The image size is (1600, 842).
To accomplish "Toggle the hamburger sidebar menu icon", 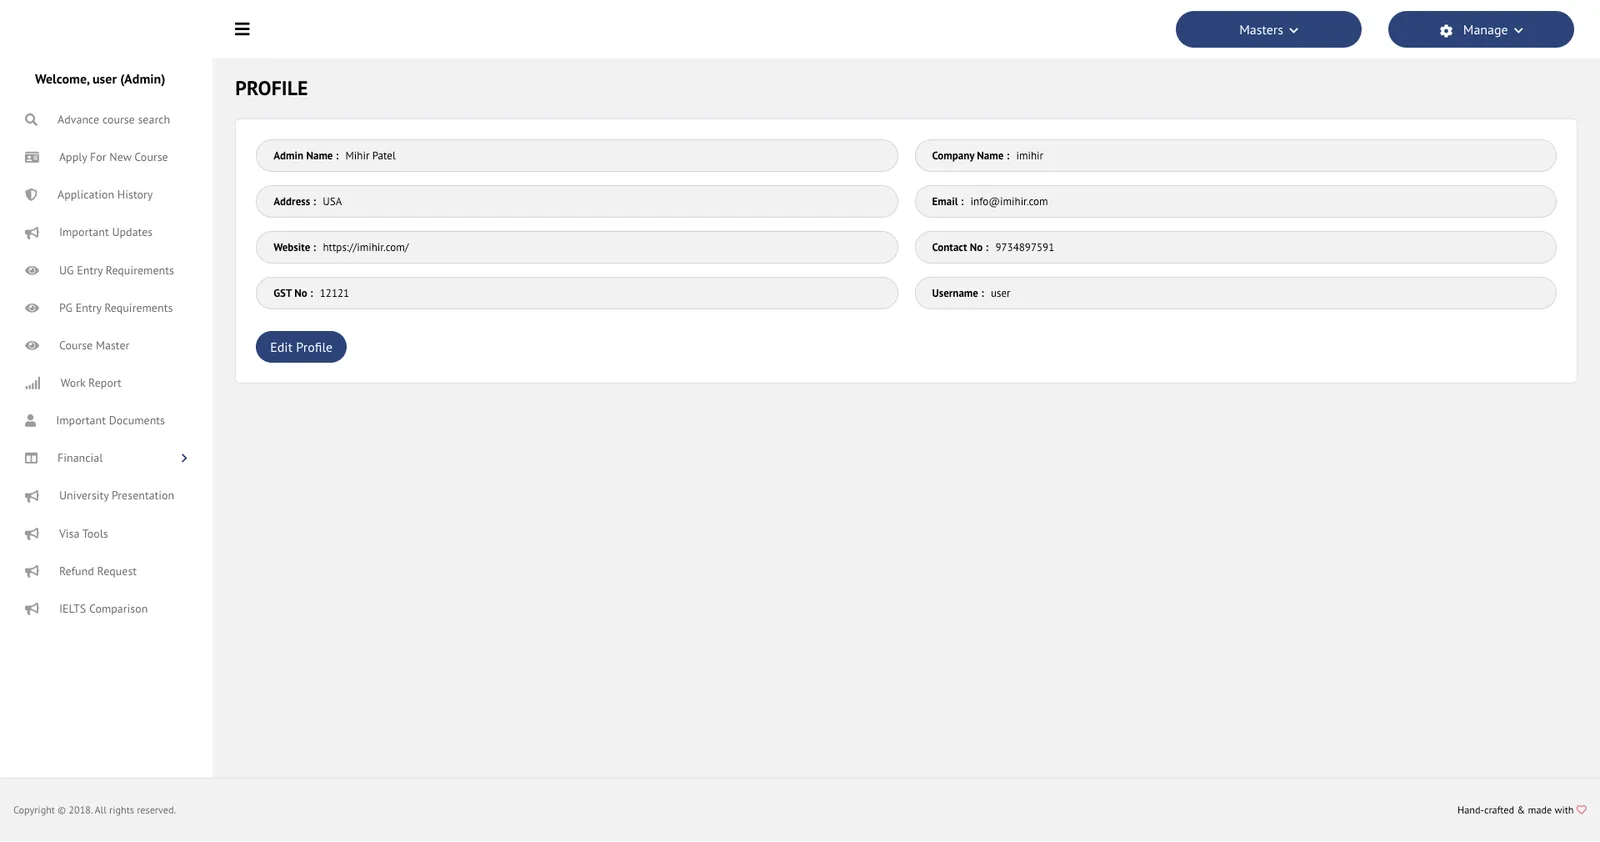I will click(242, 29).
